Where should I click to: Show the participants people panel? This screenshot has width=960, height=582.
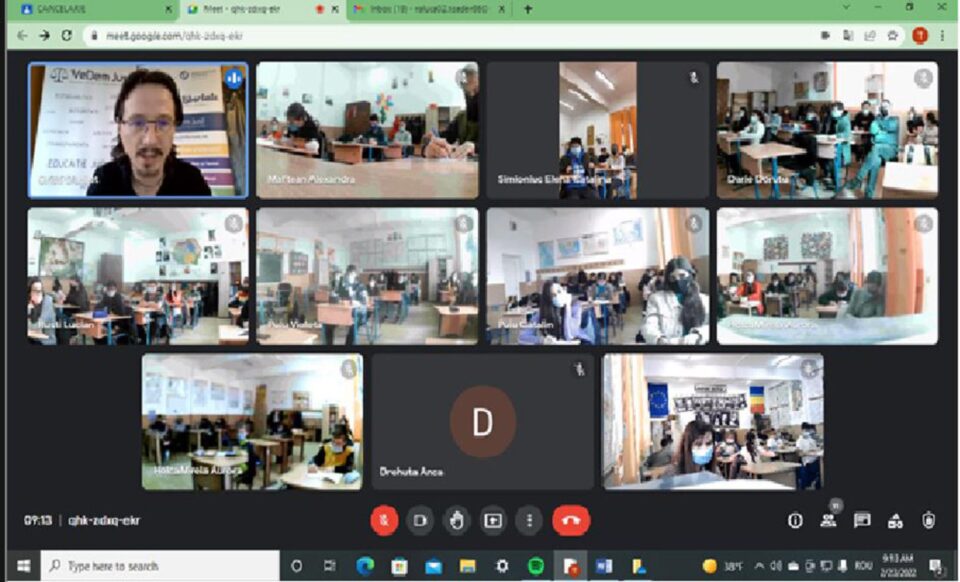point(828,520)
